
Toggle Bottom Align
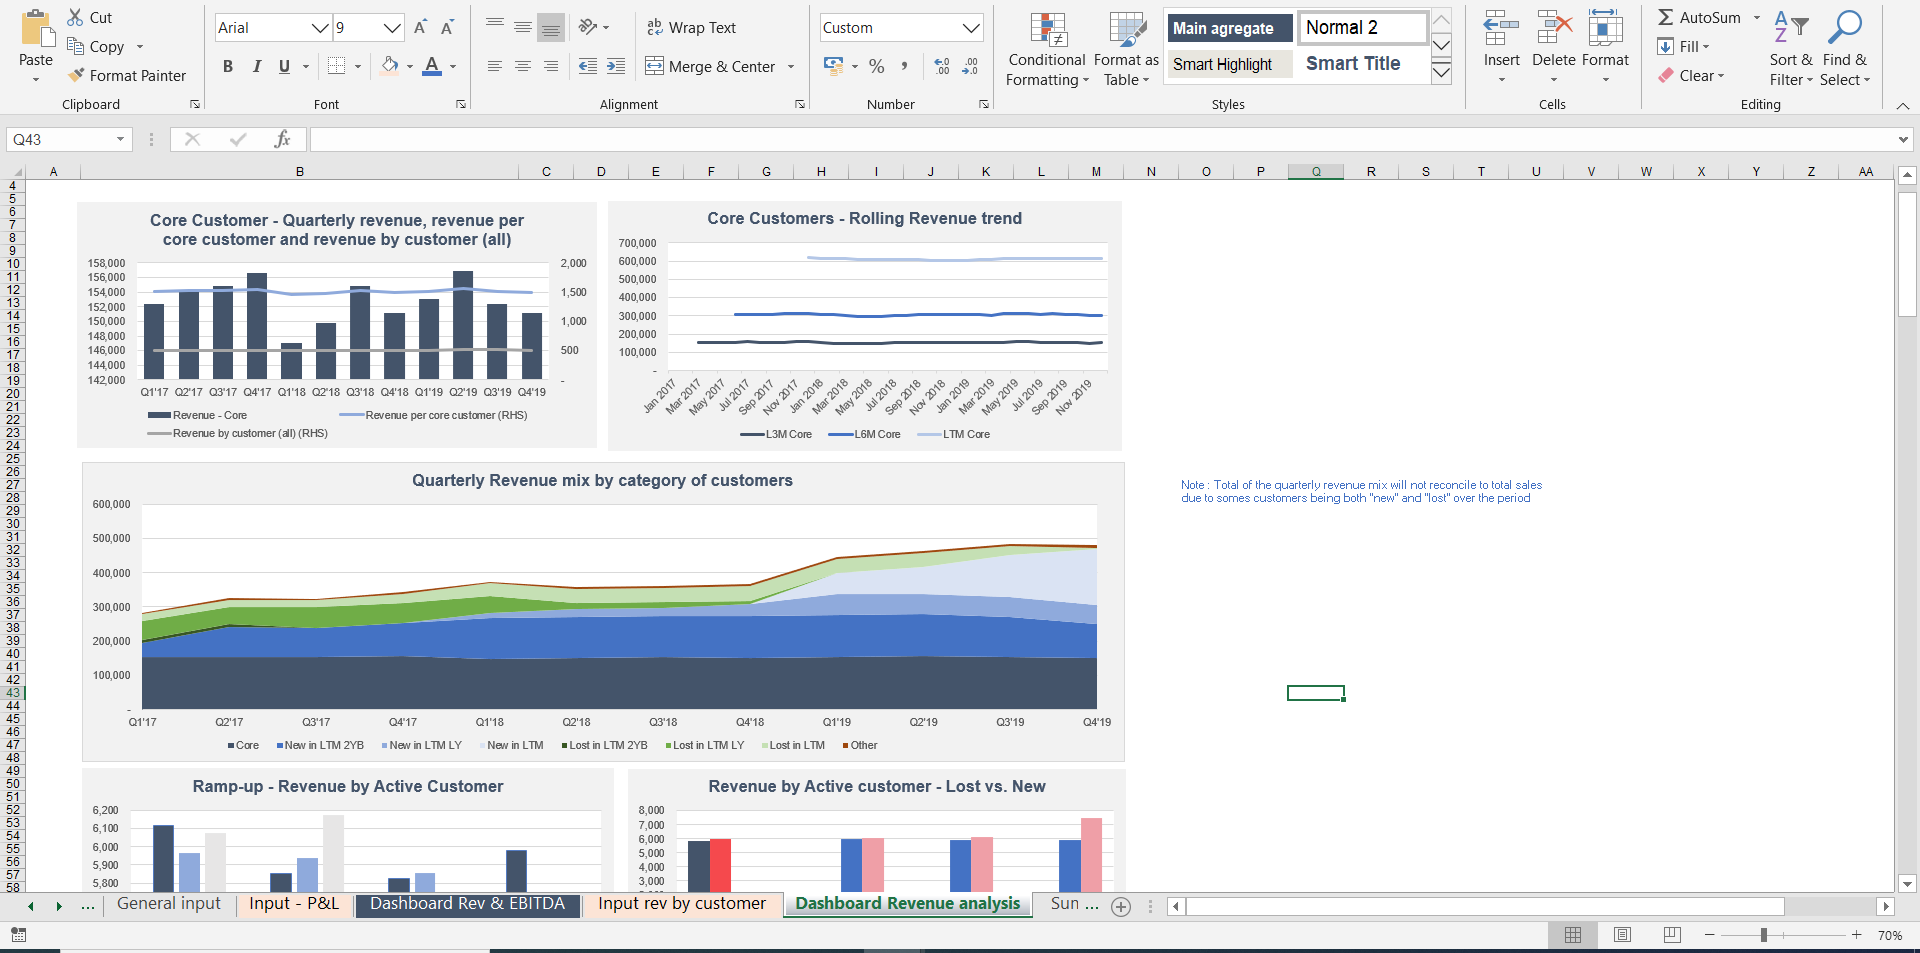551,27
